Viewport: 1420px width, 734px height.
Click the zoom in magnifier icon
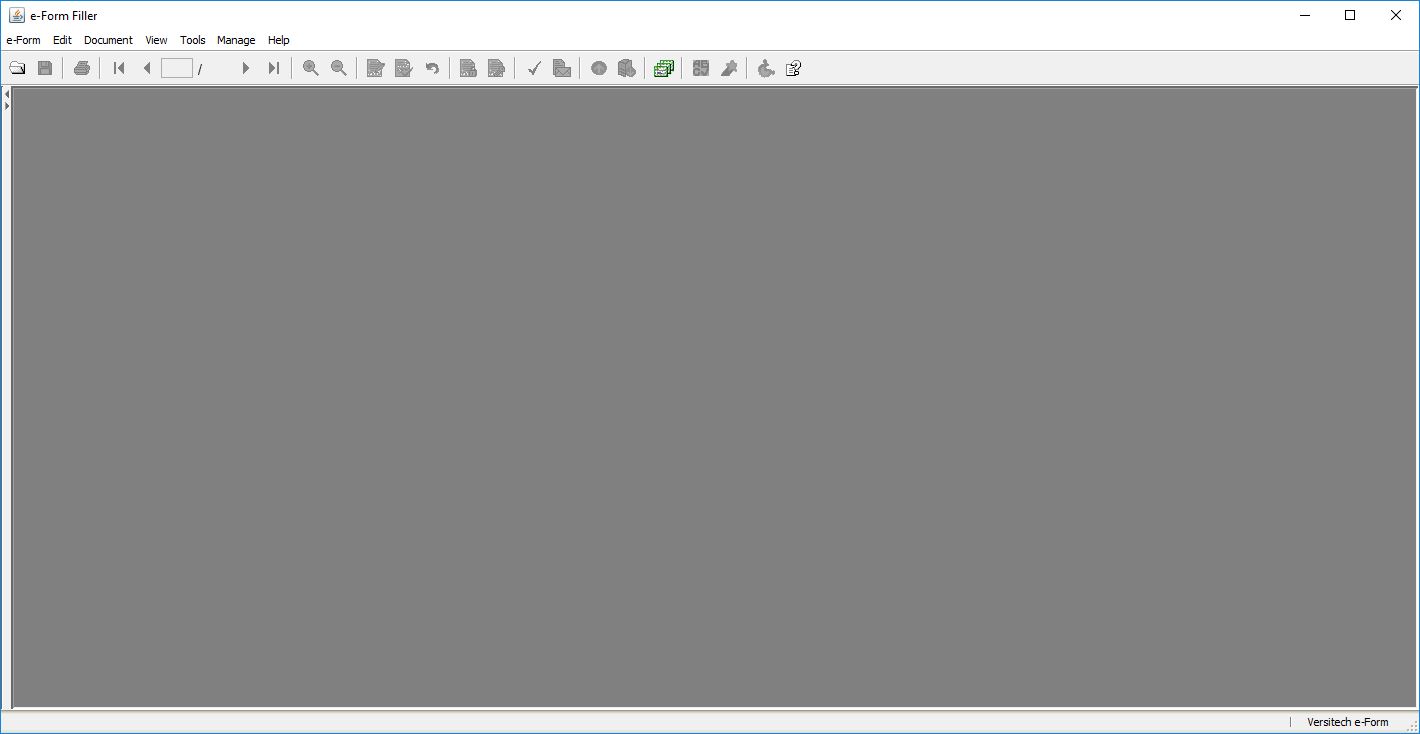tap(311, 68)
